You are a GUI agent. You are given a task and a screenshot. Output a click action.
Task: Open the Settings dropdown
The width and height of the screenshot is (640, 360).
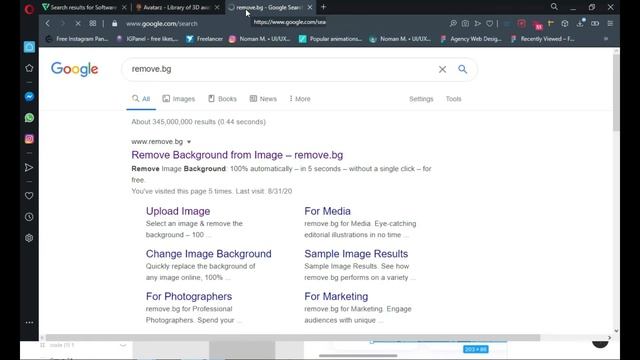pyautogui.click(x=421, y=99)
